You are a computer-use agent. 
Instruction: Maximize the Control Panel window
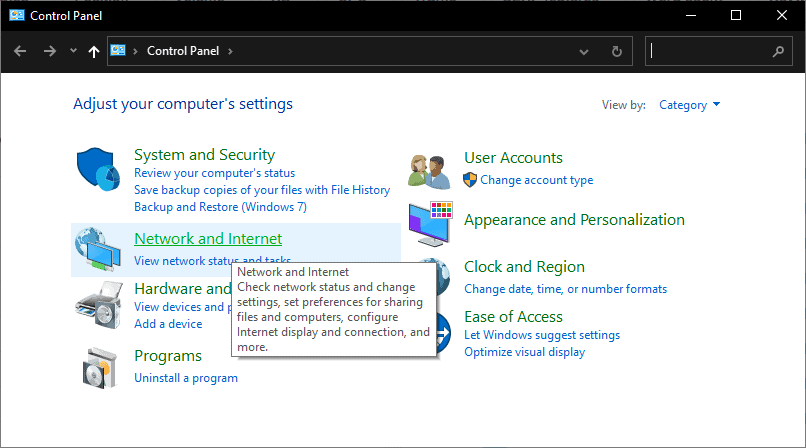click(736, 15)
